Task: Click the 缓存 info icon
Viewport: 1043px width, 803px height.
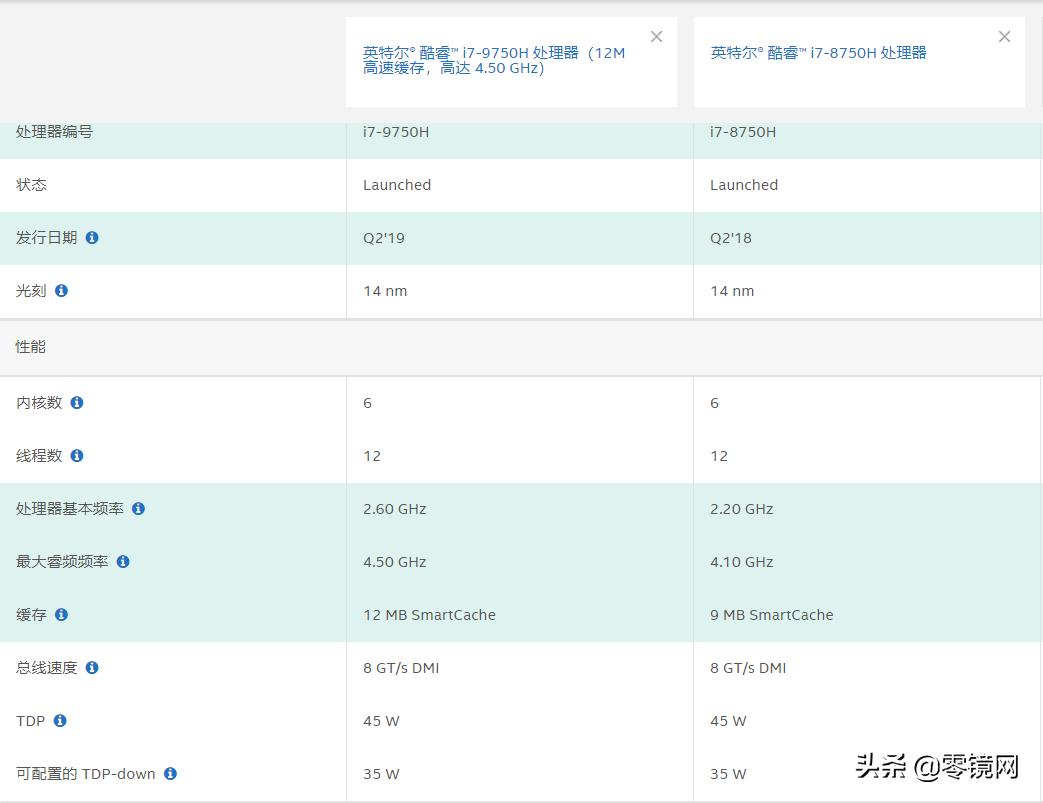Action: pos(61,615)
